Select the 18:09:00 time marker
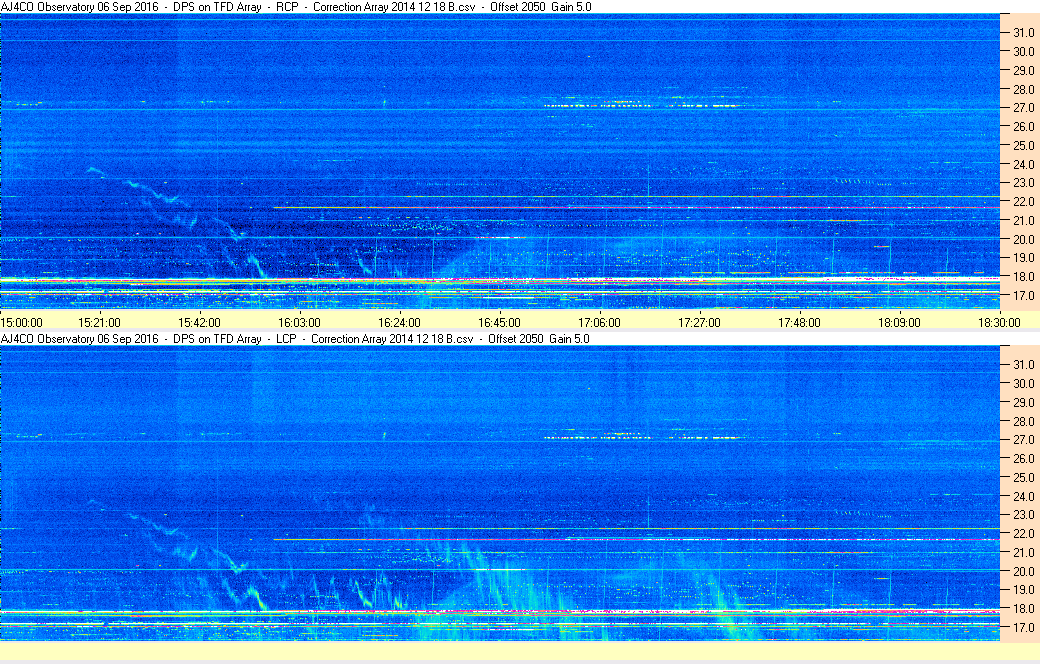 [x=899, y=323]
